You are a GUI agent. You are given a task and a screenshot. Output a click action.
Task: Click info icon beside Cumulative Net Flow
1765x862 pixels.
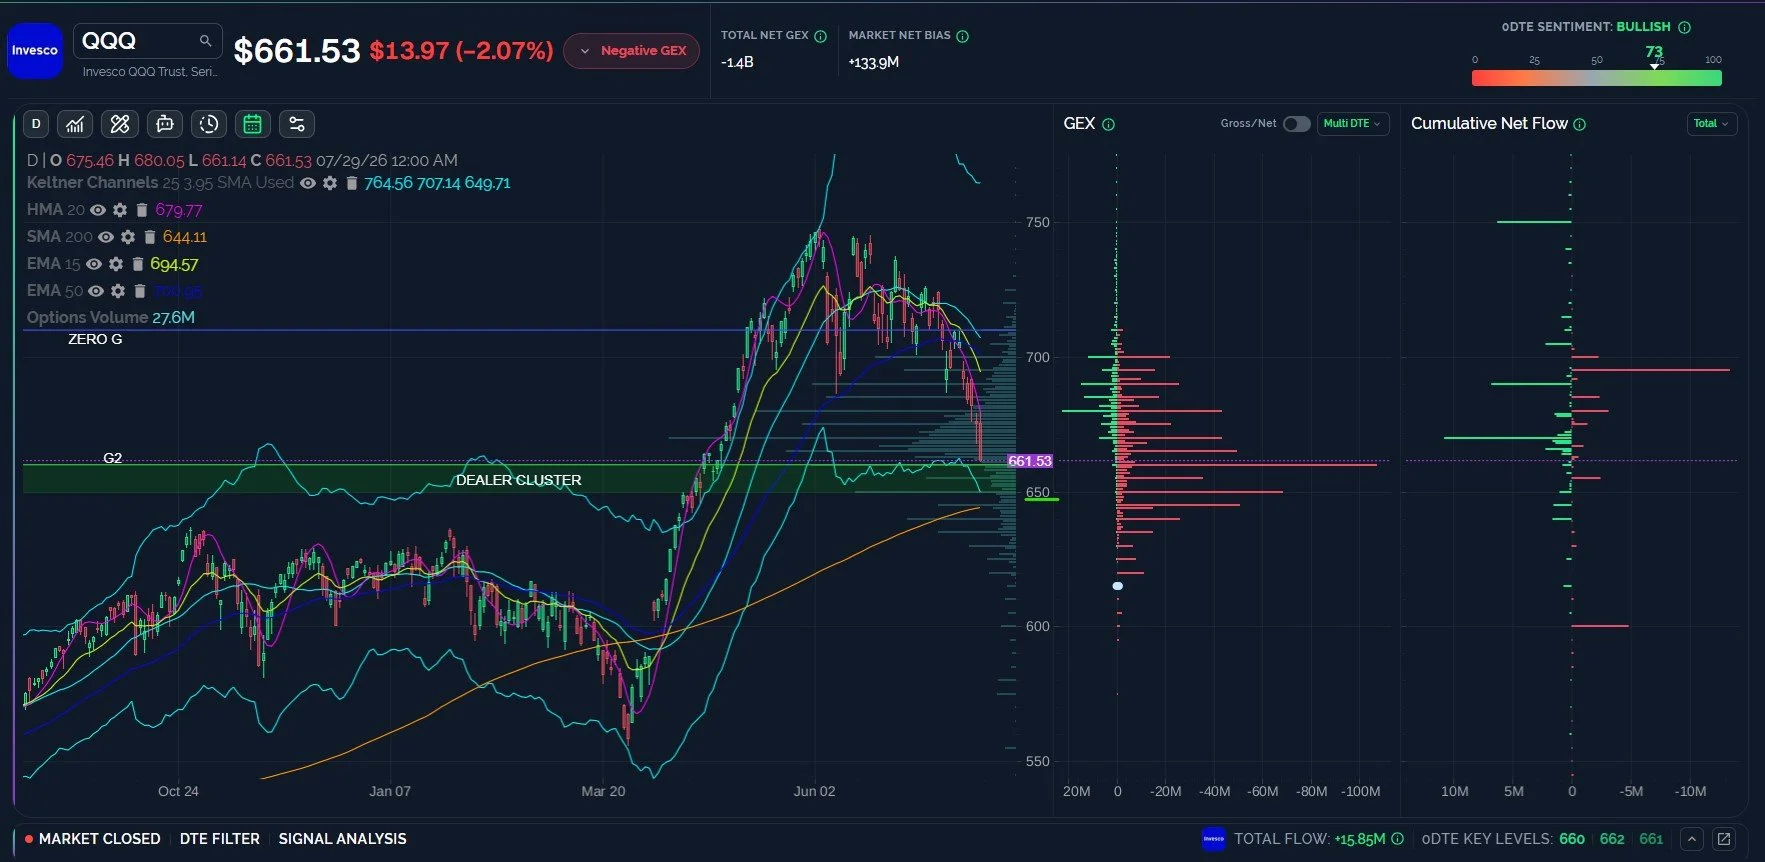(x=1580, y=124)
